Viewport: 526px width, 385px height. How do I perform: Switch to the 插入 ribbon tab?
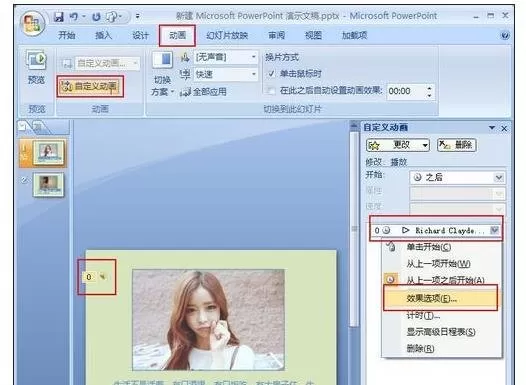pos(103,35)
